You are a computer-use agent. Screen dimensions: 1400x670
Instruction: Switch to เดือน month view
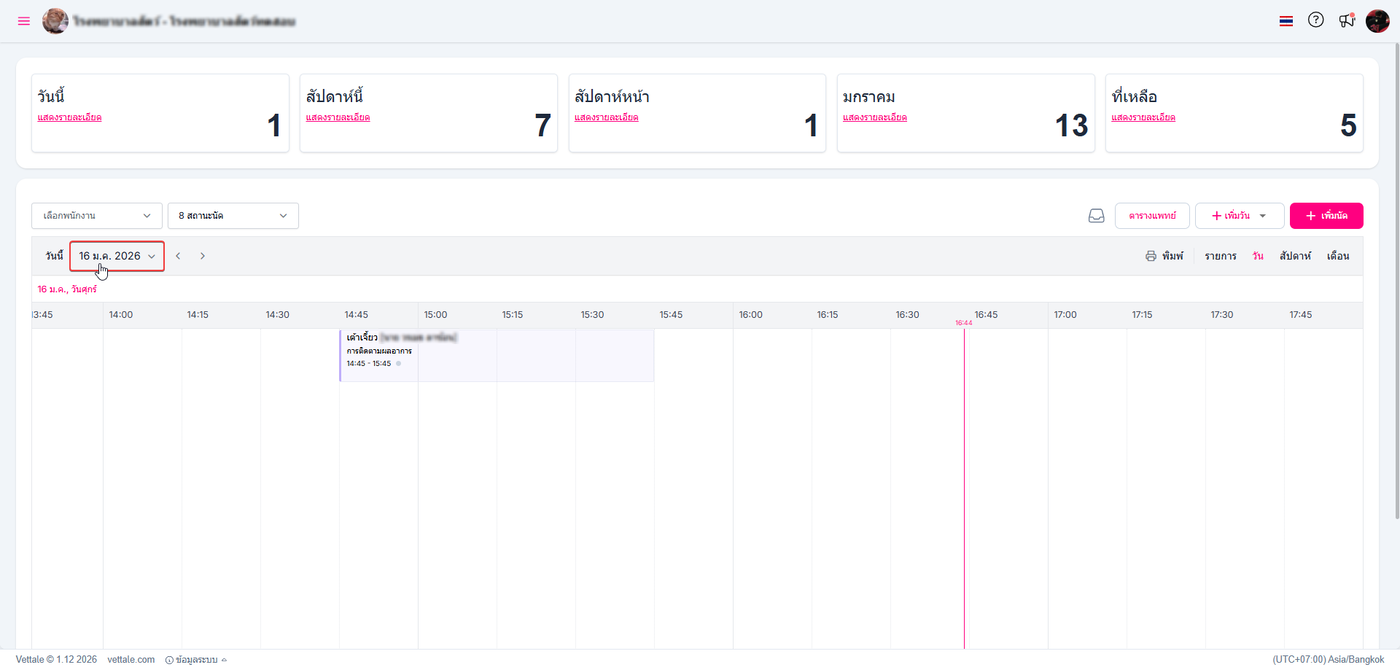(x=1338, y=256)
